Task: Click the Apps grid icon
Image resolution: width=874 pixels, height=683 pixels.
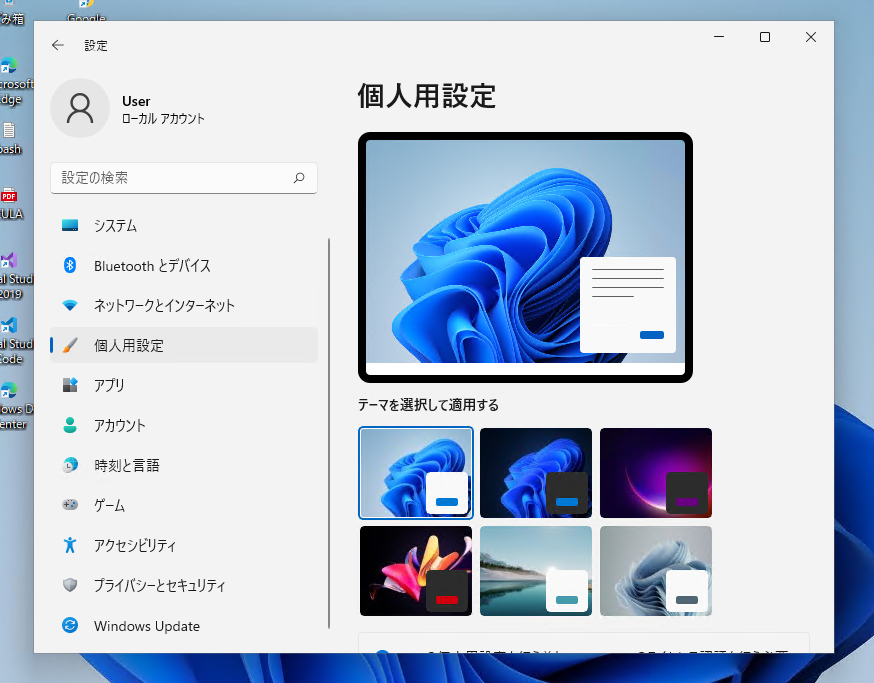Action: click(x=70, y=385)
